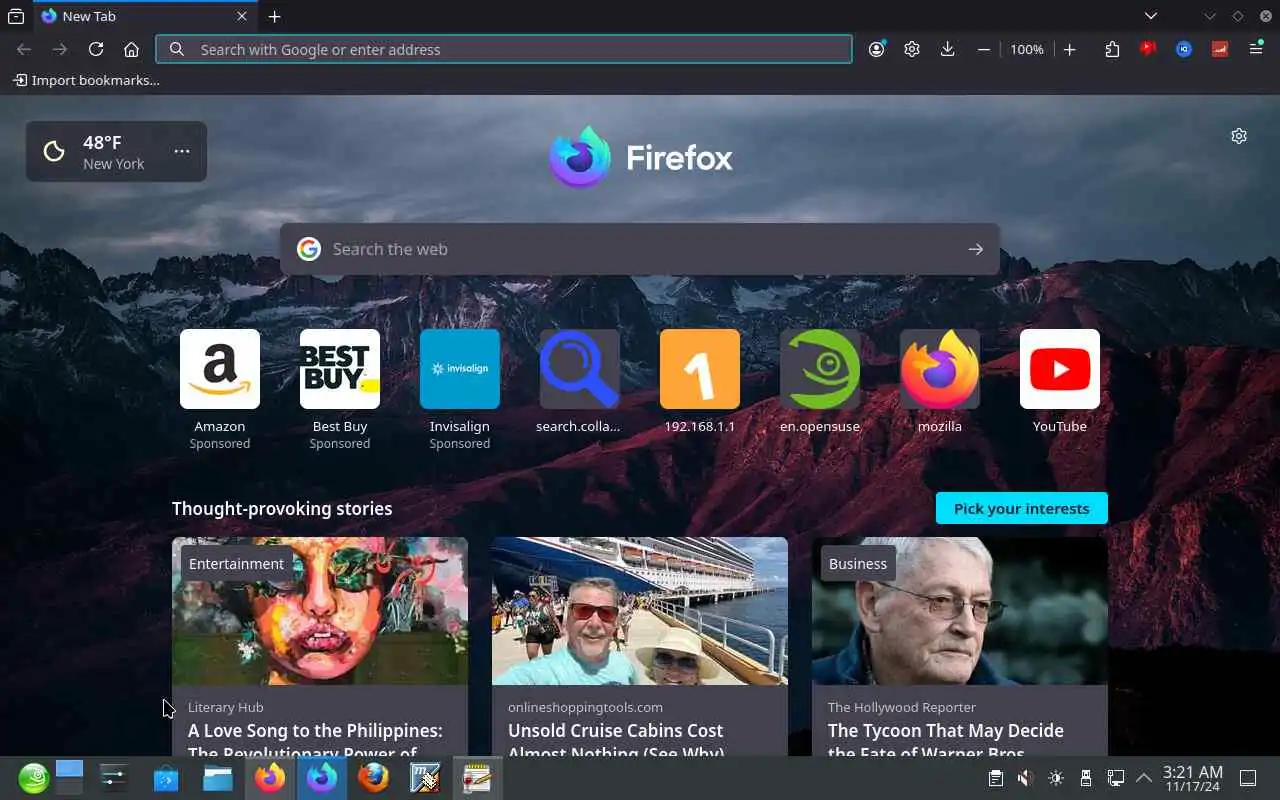Open settings from the toolbar gear icon
1280x800 pixels.
(912, 49)
